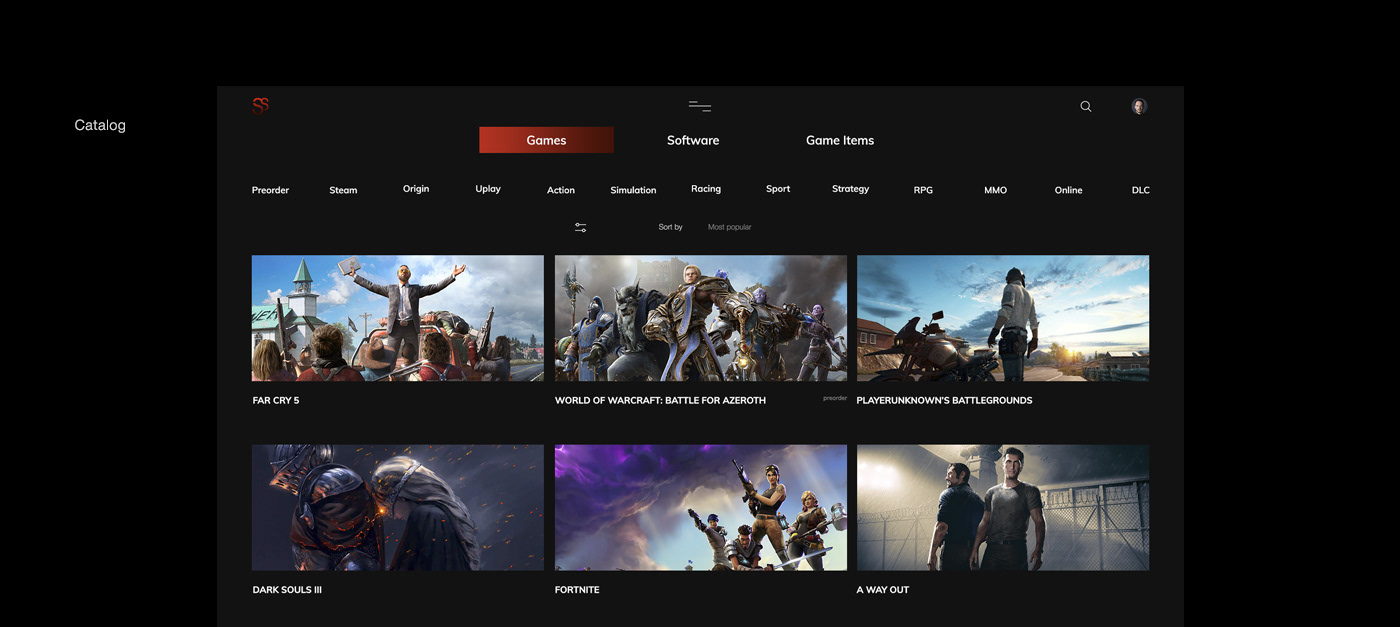Click the DARK SOULS III title

(x=287, y=590)
